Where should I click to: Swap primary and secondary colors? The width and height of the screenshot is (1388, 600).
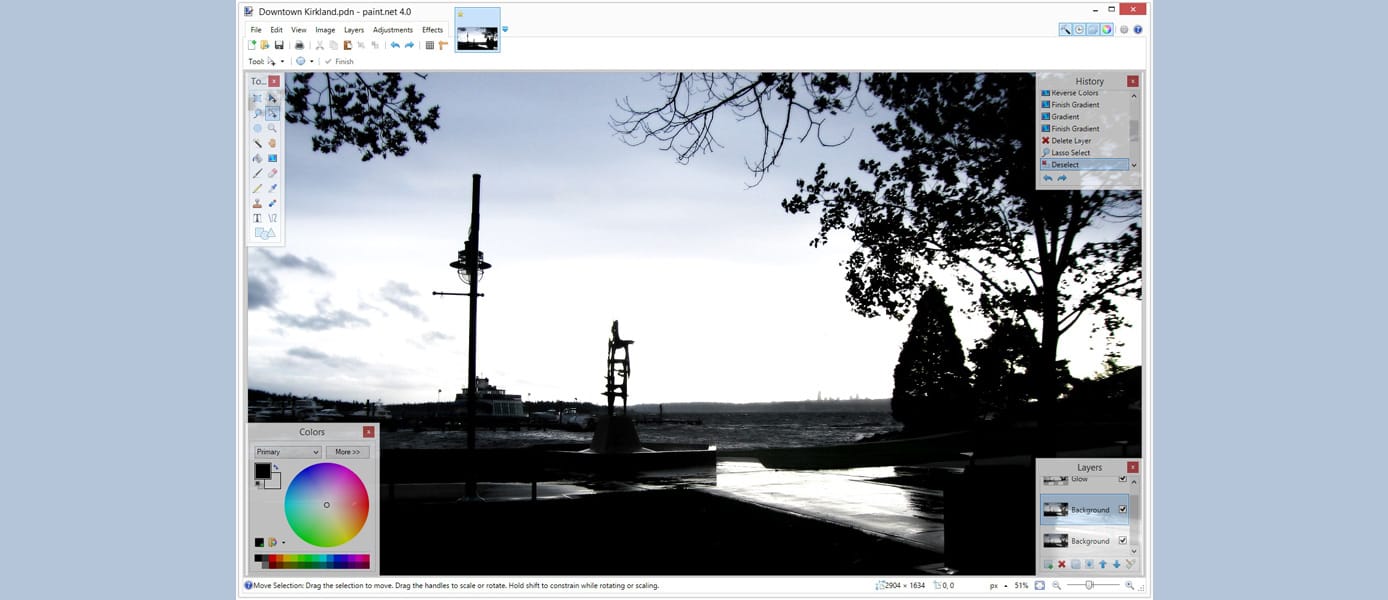tap(276, 466)
